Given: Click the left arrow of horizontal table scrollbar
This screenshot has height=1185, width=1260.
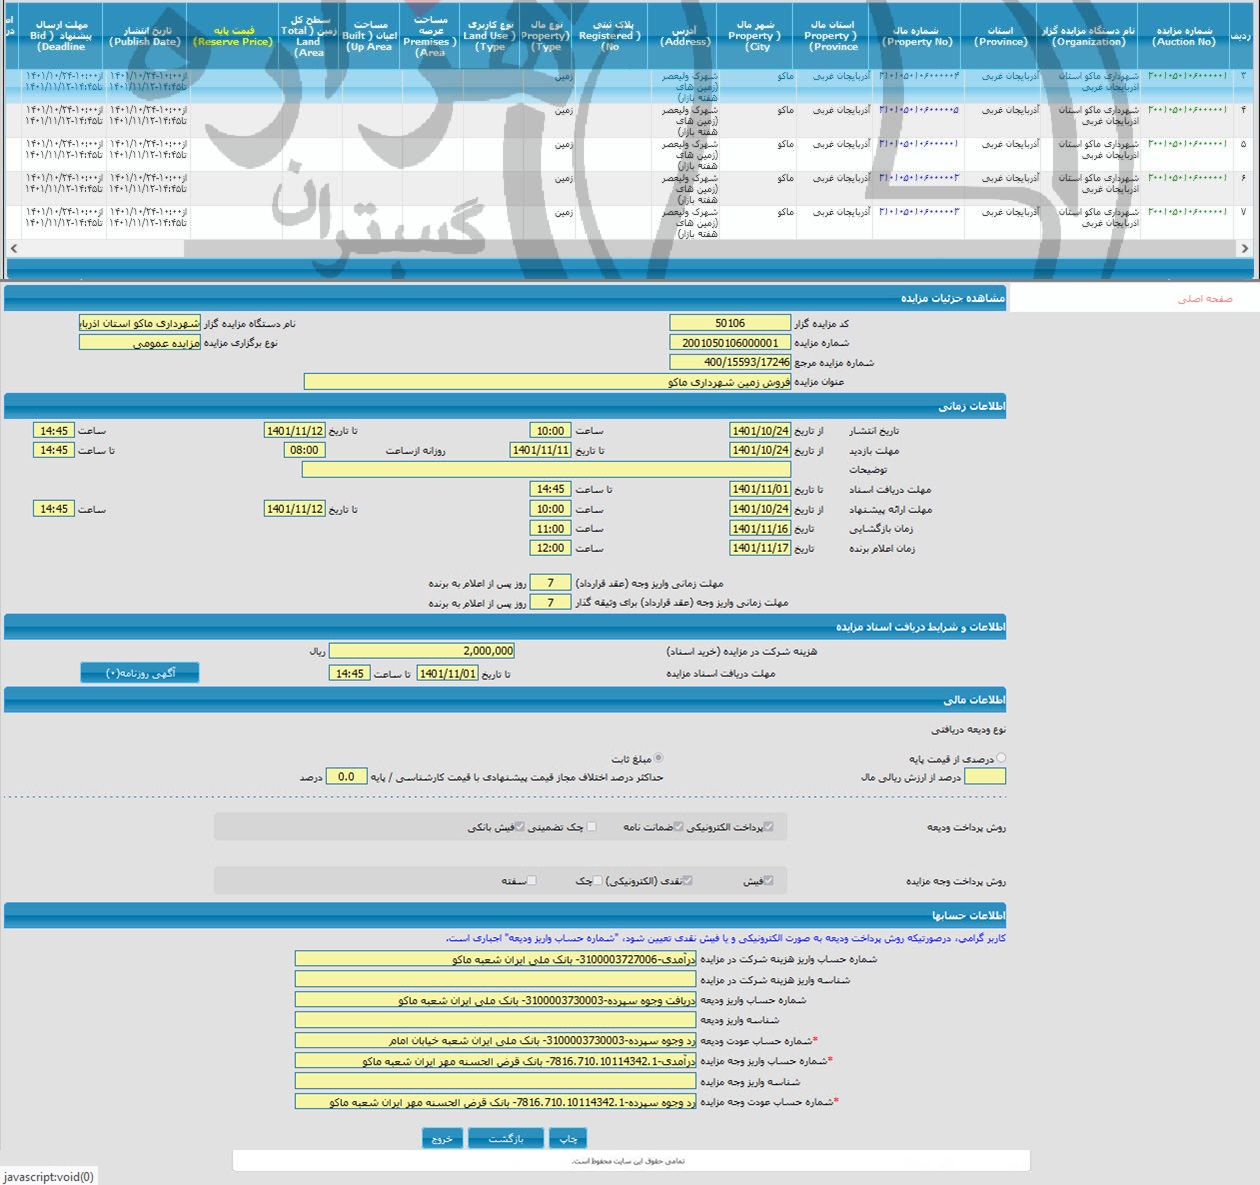Looking at the screenshot, I should [x=13, y=248].
